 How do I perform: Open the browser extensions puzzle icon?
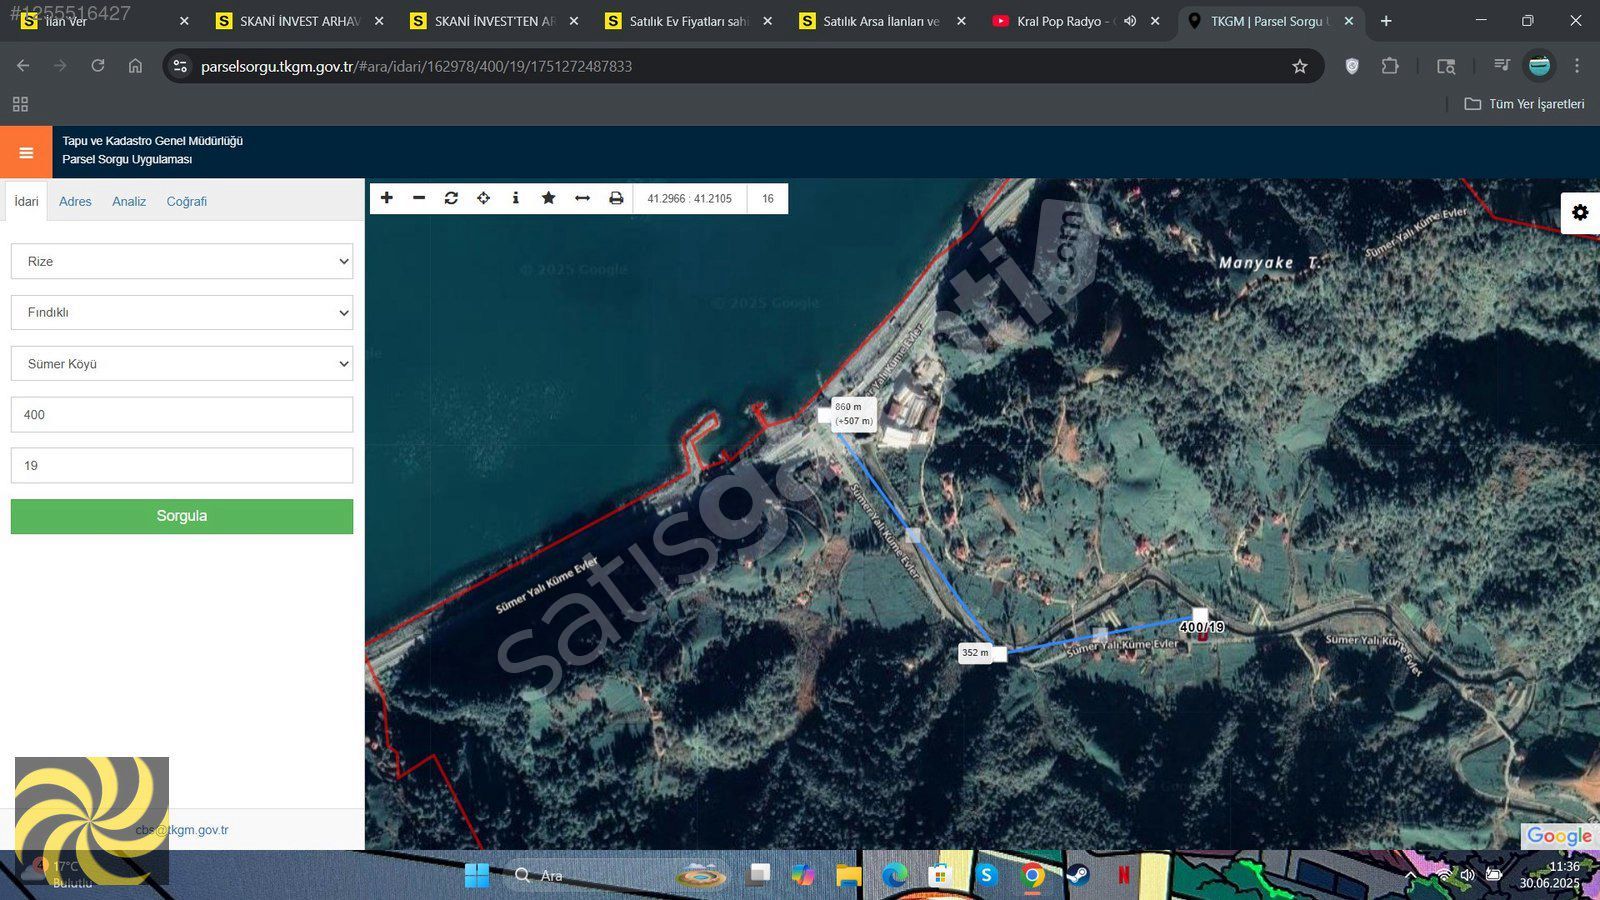[x=1389, y=66]
